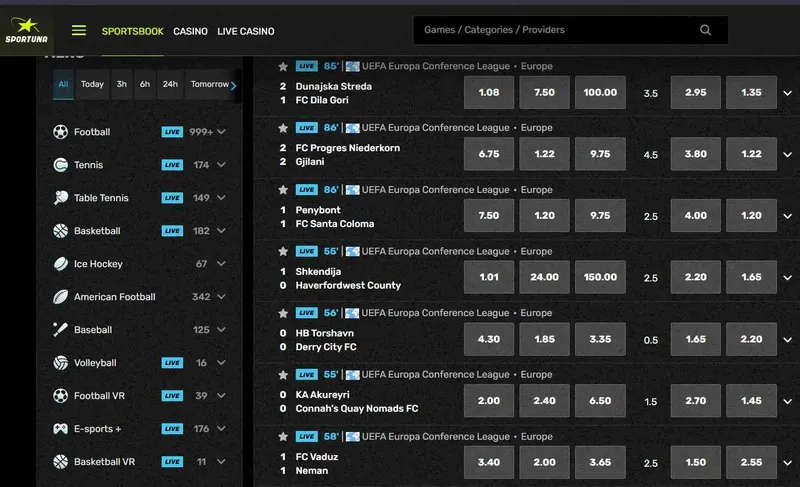This screenshot has height=487, width=800.
Task: Switch to the Casino tab
Action: [x=190, y=31]
